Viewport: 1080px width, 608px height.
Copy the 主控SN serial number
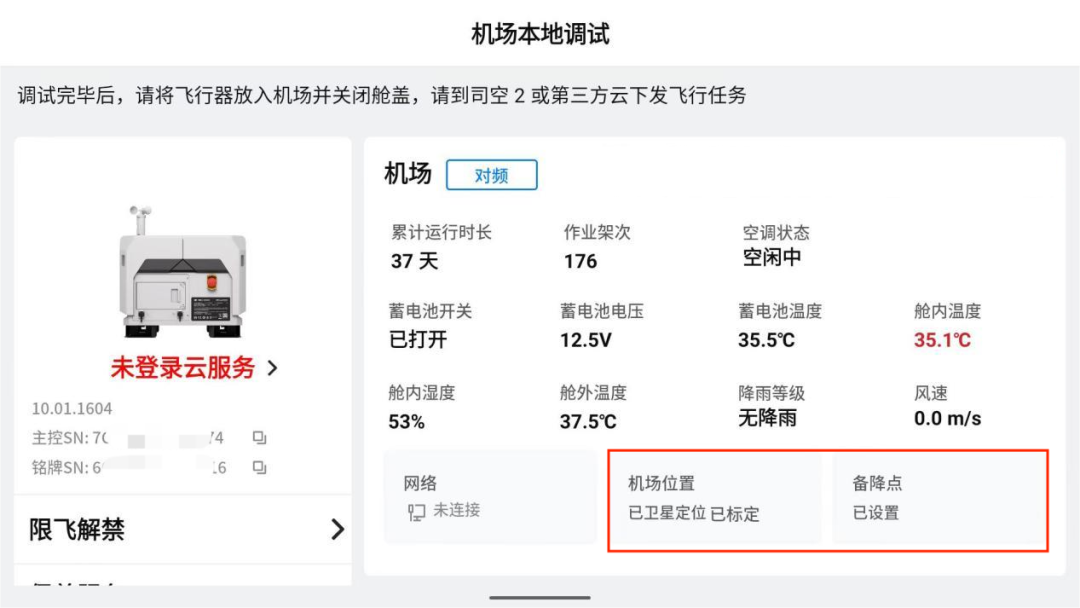259,437
